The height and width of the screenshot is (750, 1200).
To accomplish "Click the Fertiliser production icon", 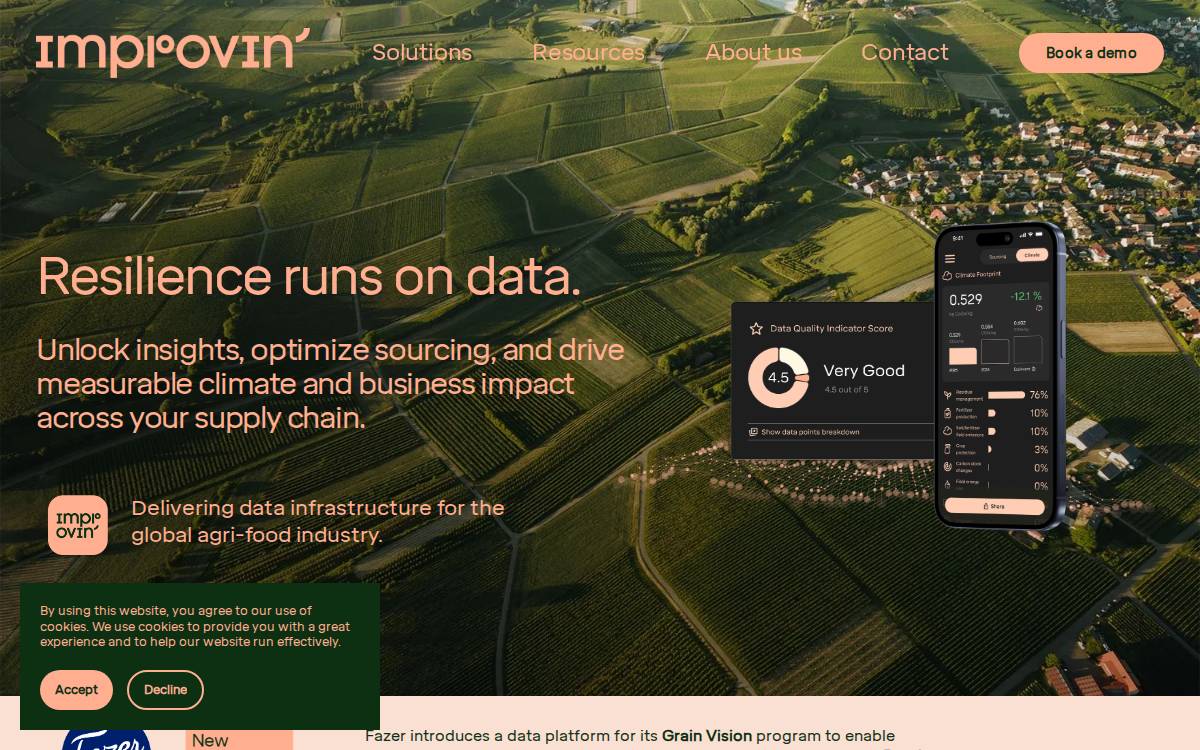I will click(948, 413).
